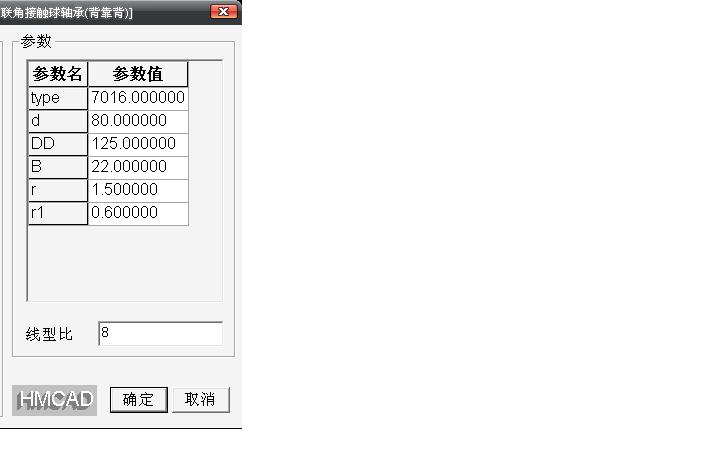720x450 pixels.
Task: Click the d parameter name cell
Action: click(58, 121)
